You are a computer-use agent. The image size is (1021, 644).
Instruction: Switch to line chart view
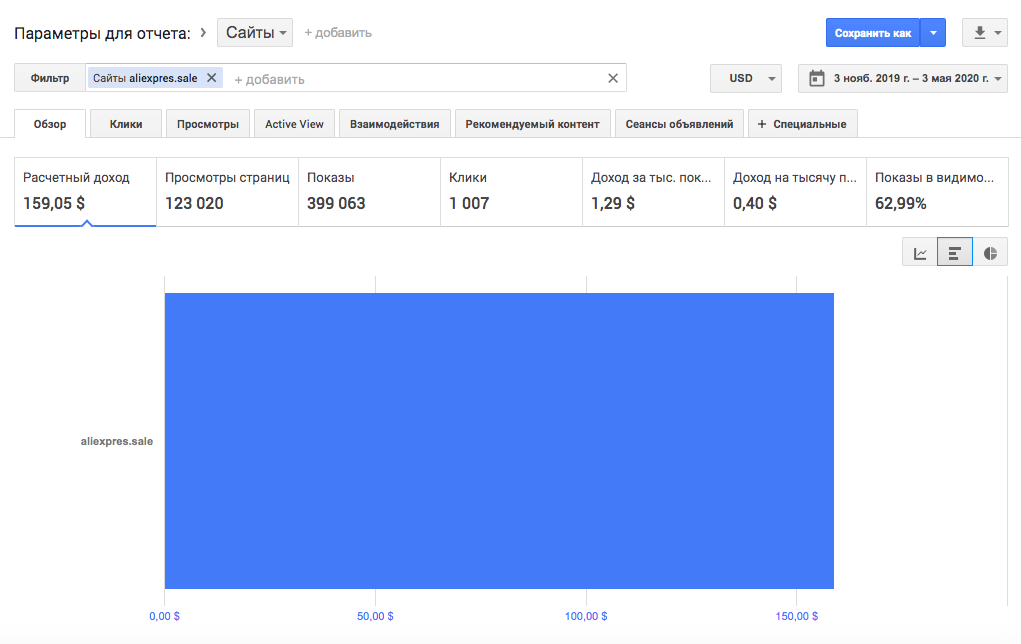point(919,253)
